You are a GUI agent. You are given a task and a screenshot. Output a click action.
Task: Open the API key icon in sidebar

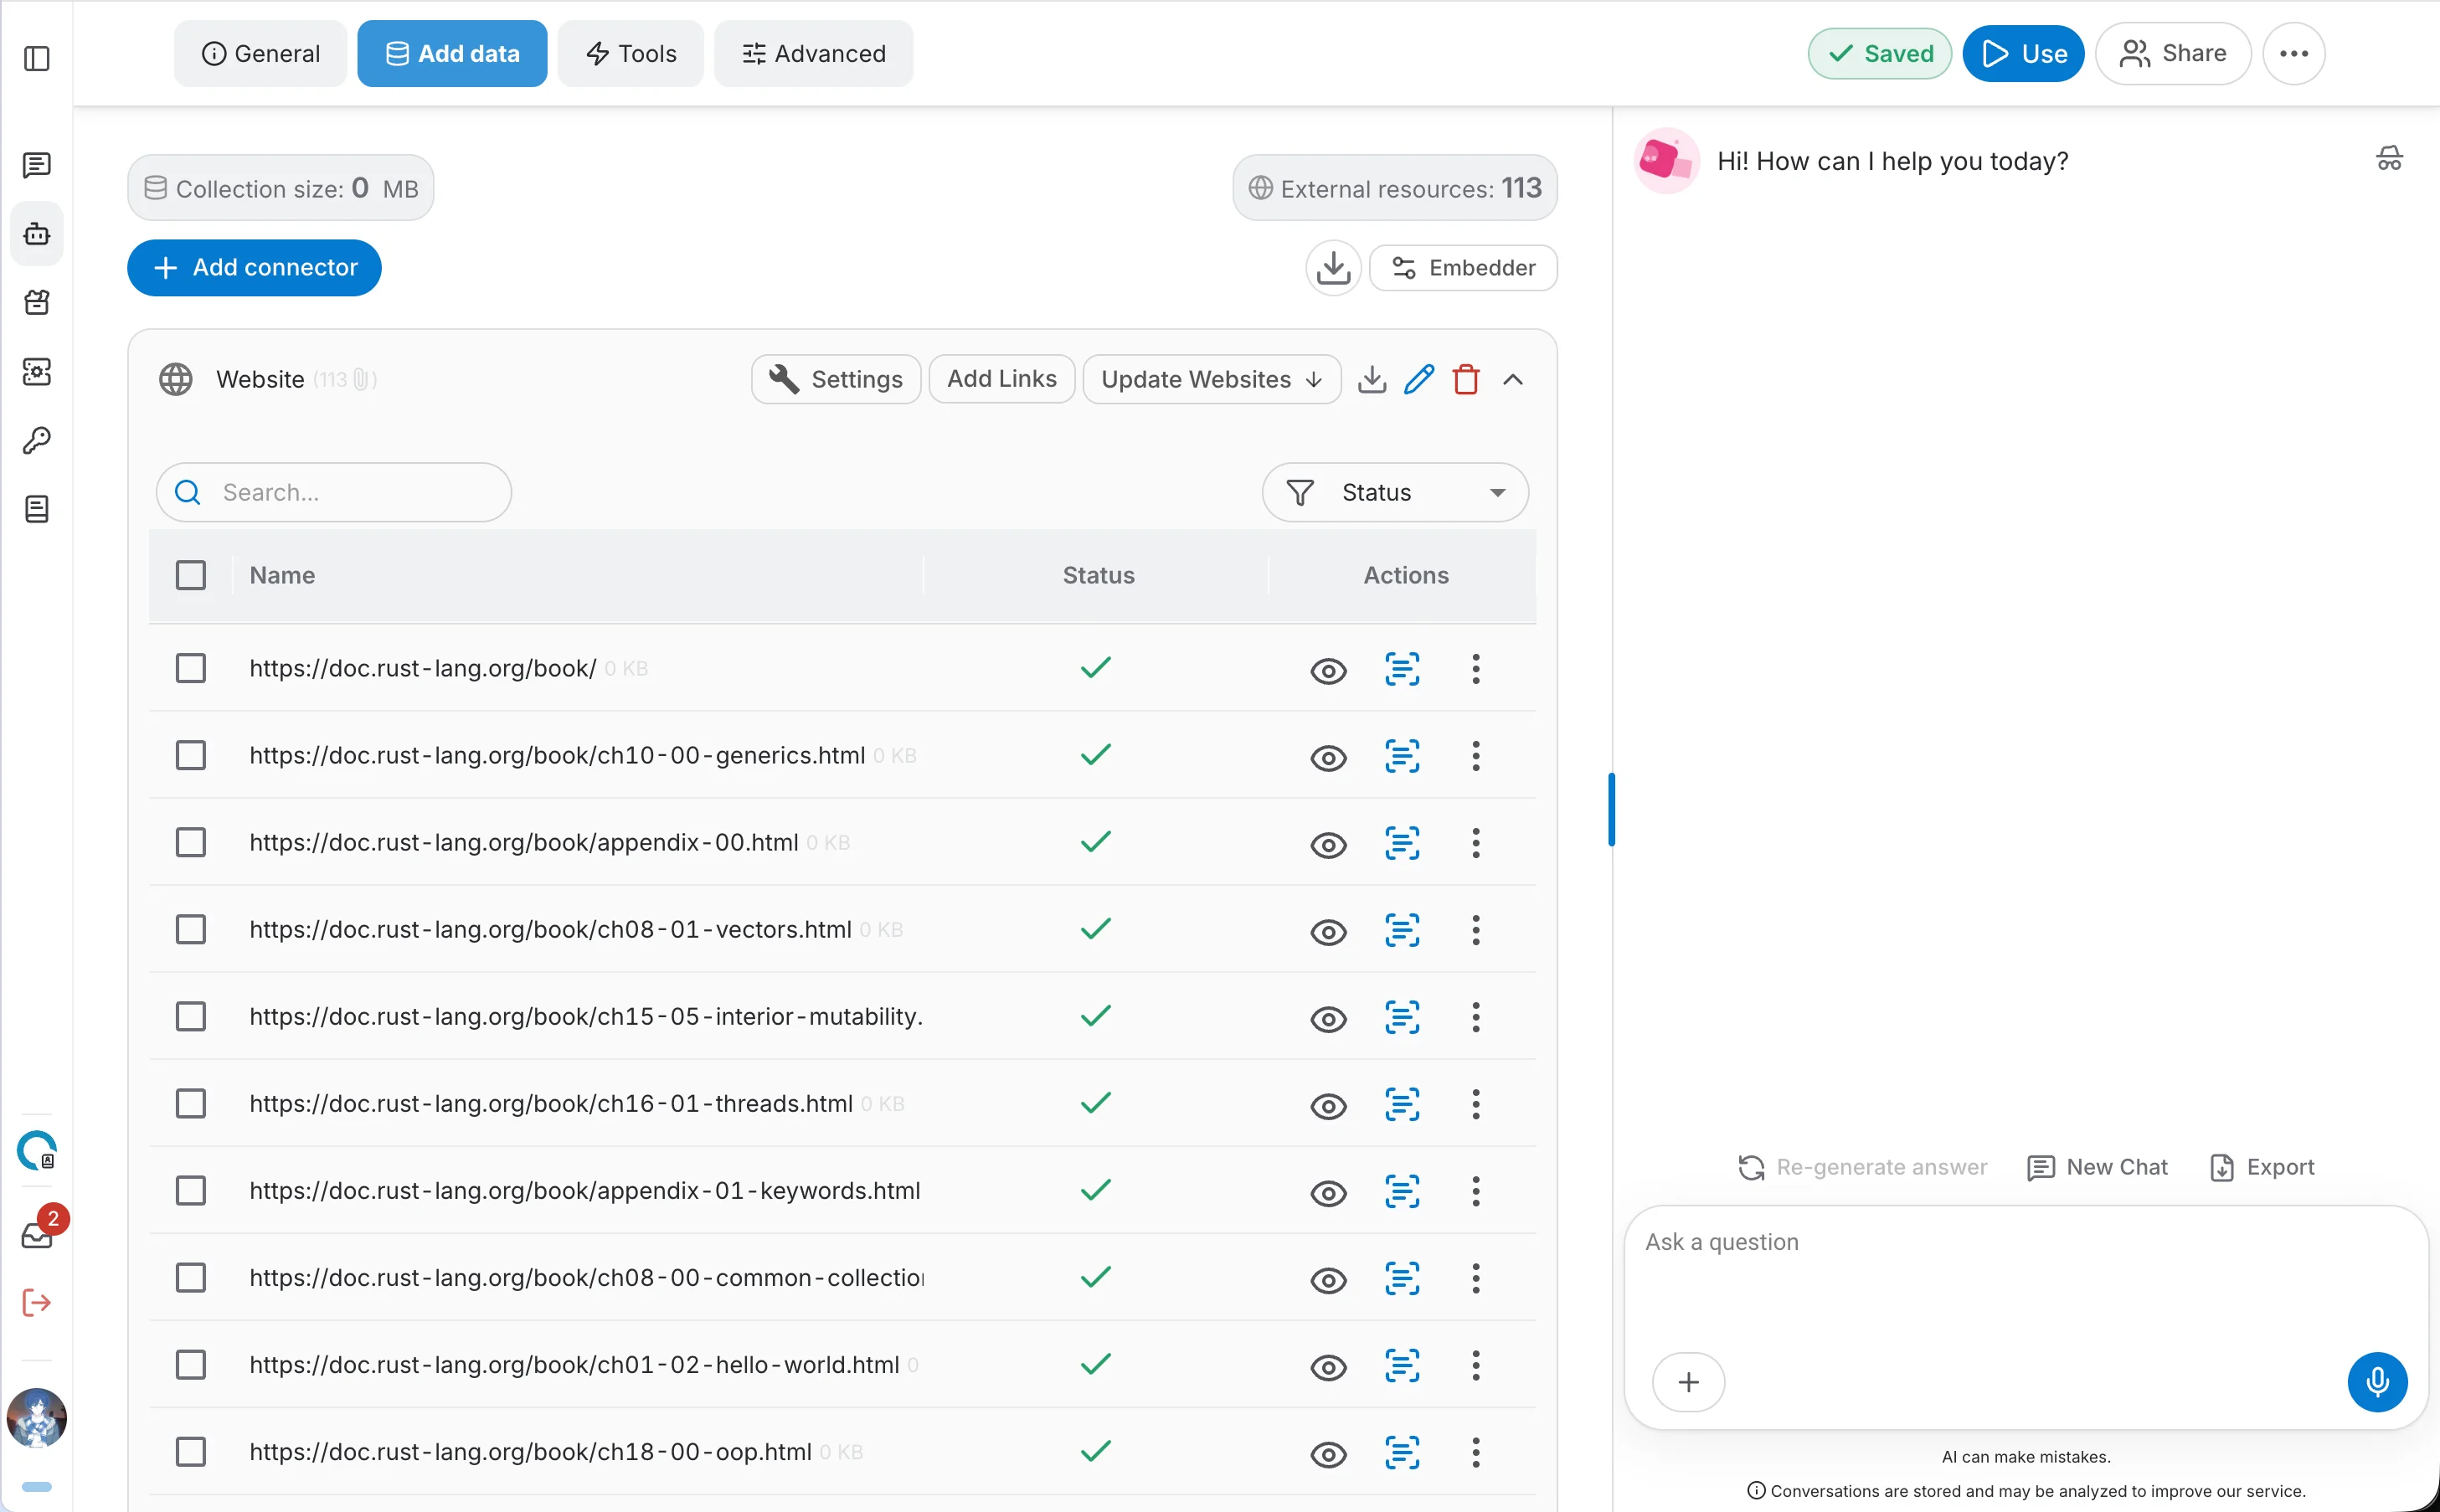point(37,440)
